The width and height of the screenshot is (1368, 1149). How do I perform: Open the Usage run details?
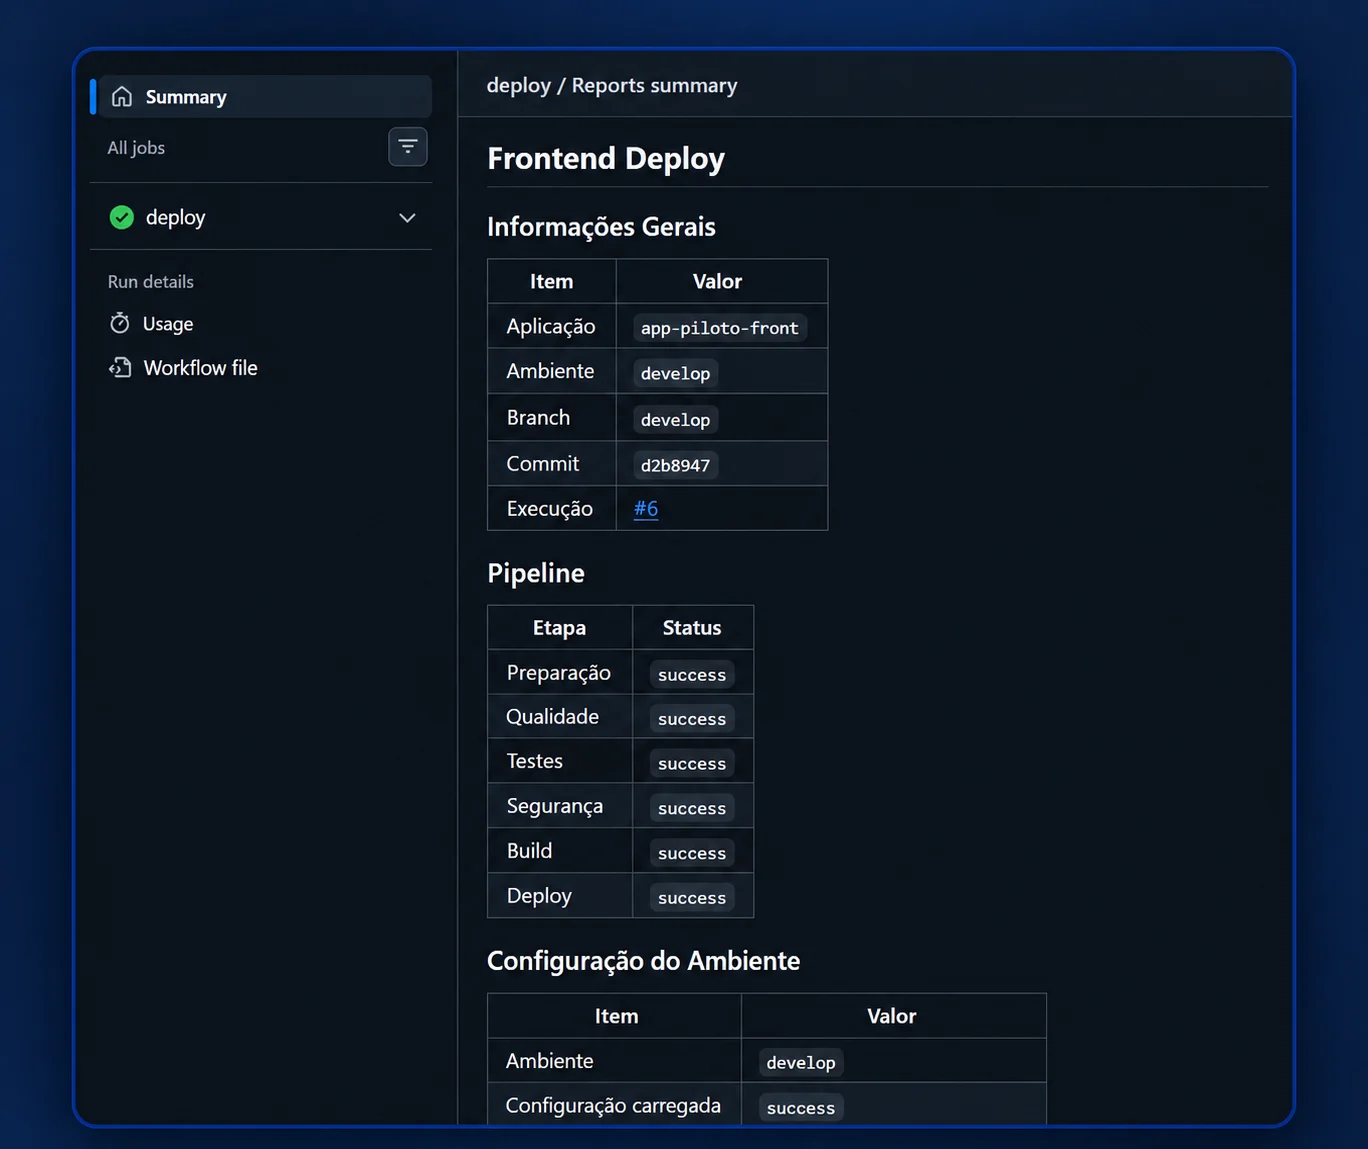[168, 324]
